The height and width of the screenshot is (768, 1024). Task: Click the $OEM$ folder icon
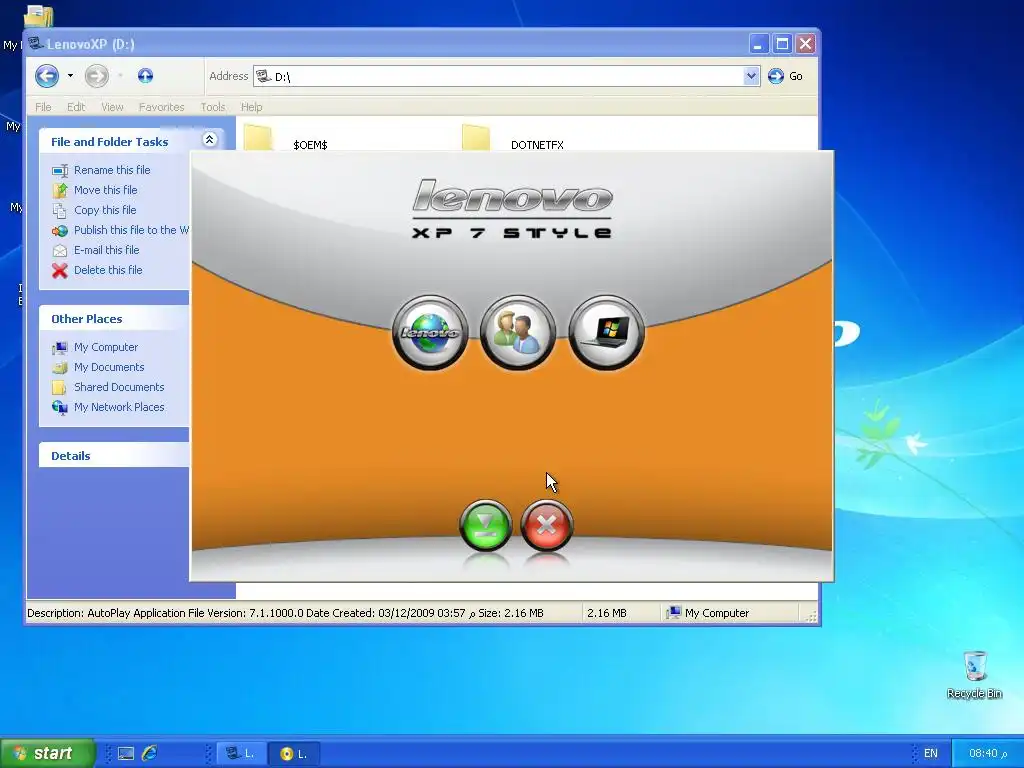click(x=258, y=137)
